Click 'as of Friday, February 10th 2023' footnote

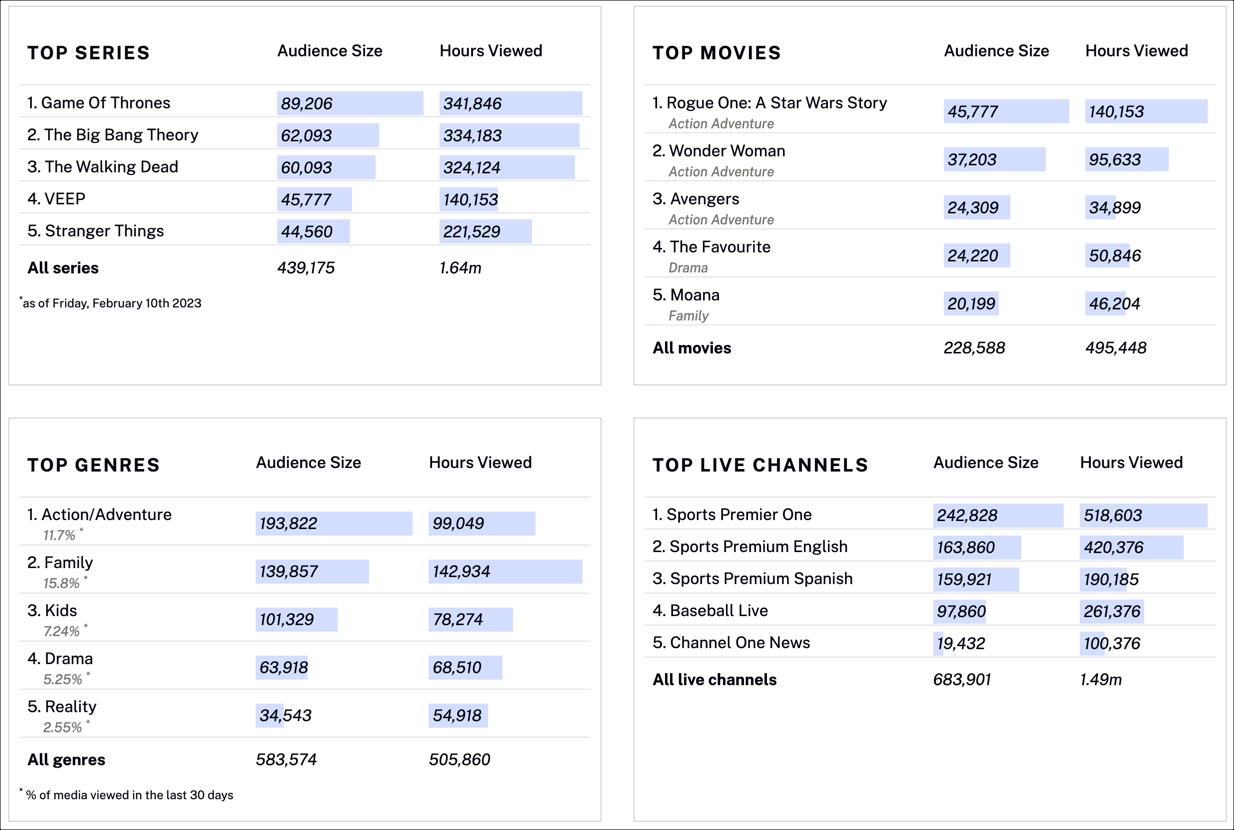(x=111, y=303)
